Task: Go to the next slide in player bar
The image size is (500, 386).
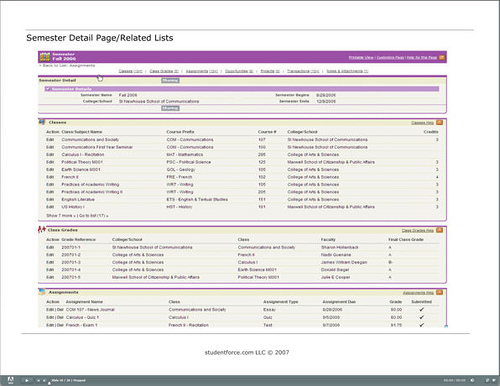Action: (44, 380)
